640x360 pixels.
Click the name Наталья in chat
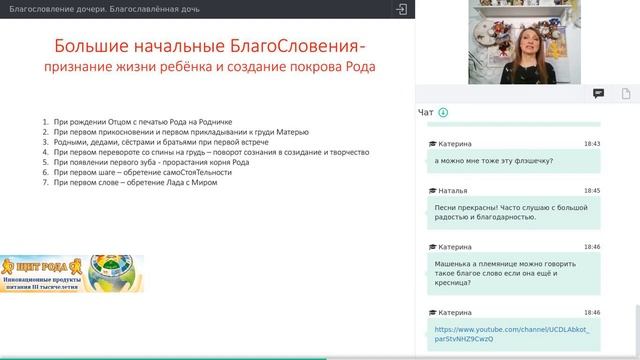[x=453, y=191]
